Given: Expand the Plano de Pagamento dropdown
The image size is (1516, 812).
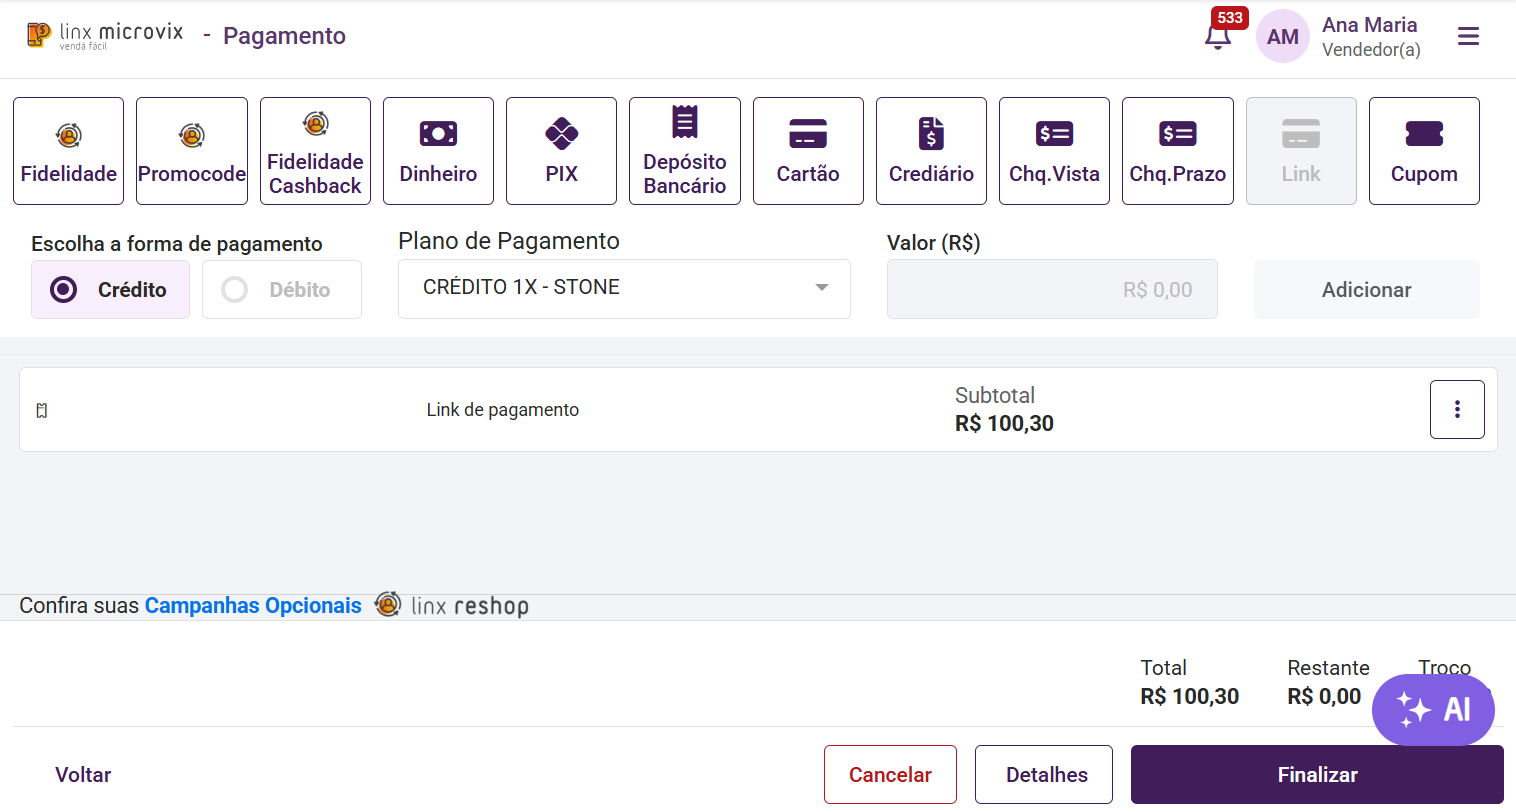Looking at the screenshot, I should coord(624,289).
